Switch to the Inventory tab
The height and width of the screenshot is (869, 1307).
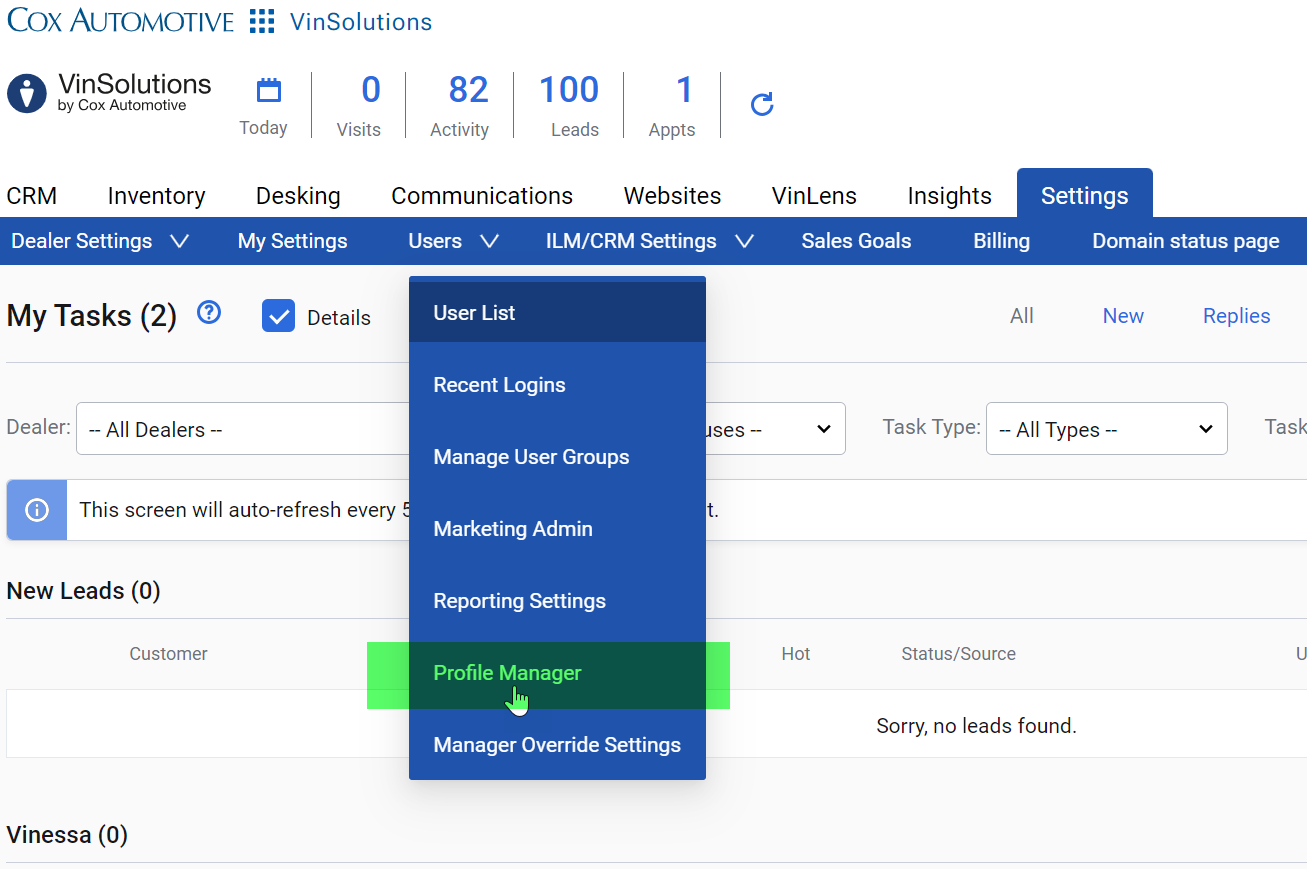point(157,196)
